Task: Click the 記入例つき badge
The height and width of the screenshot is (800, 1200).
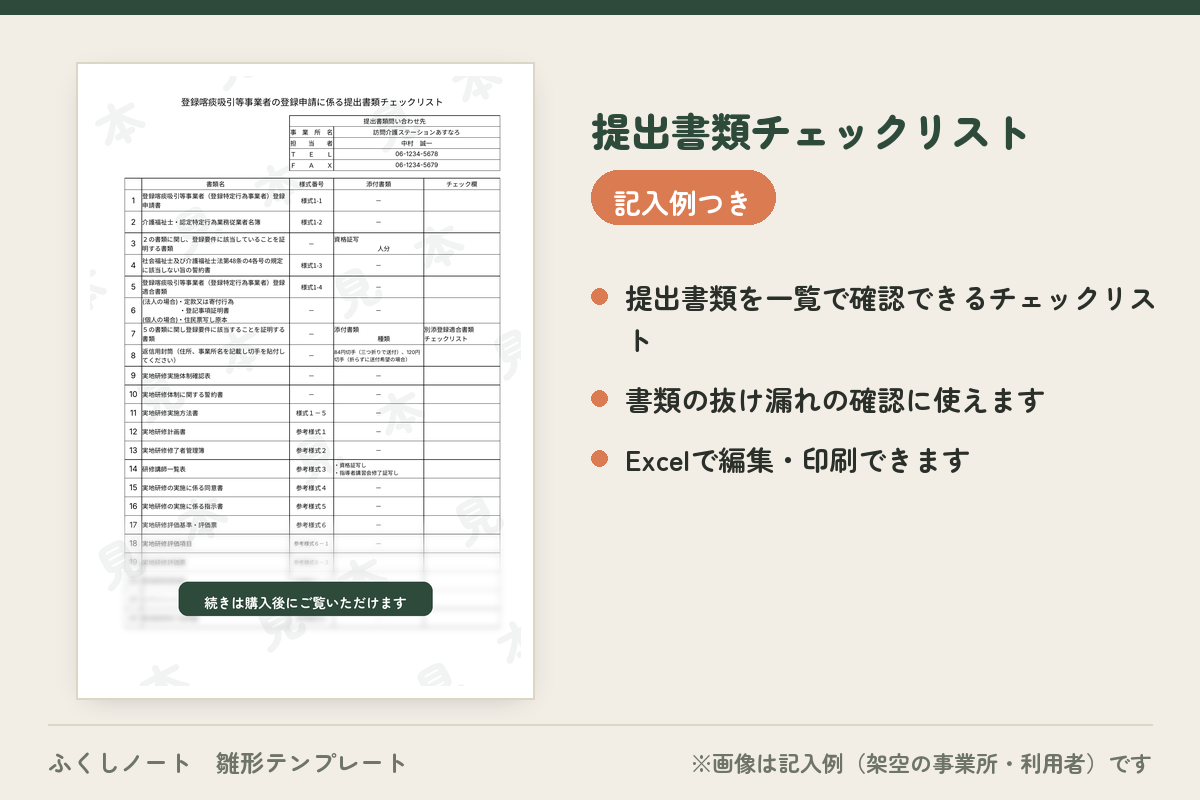Action: point(683,197)
